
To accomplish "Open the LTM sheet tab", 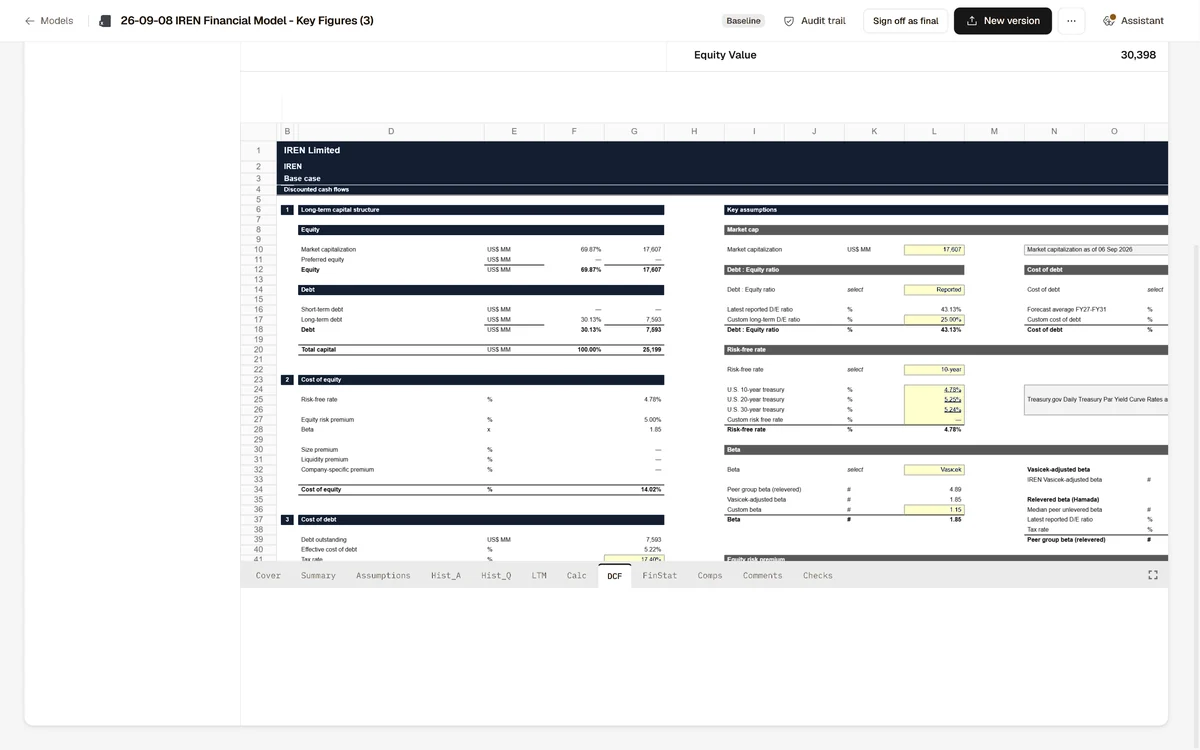I will [x=539, y=576].
